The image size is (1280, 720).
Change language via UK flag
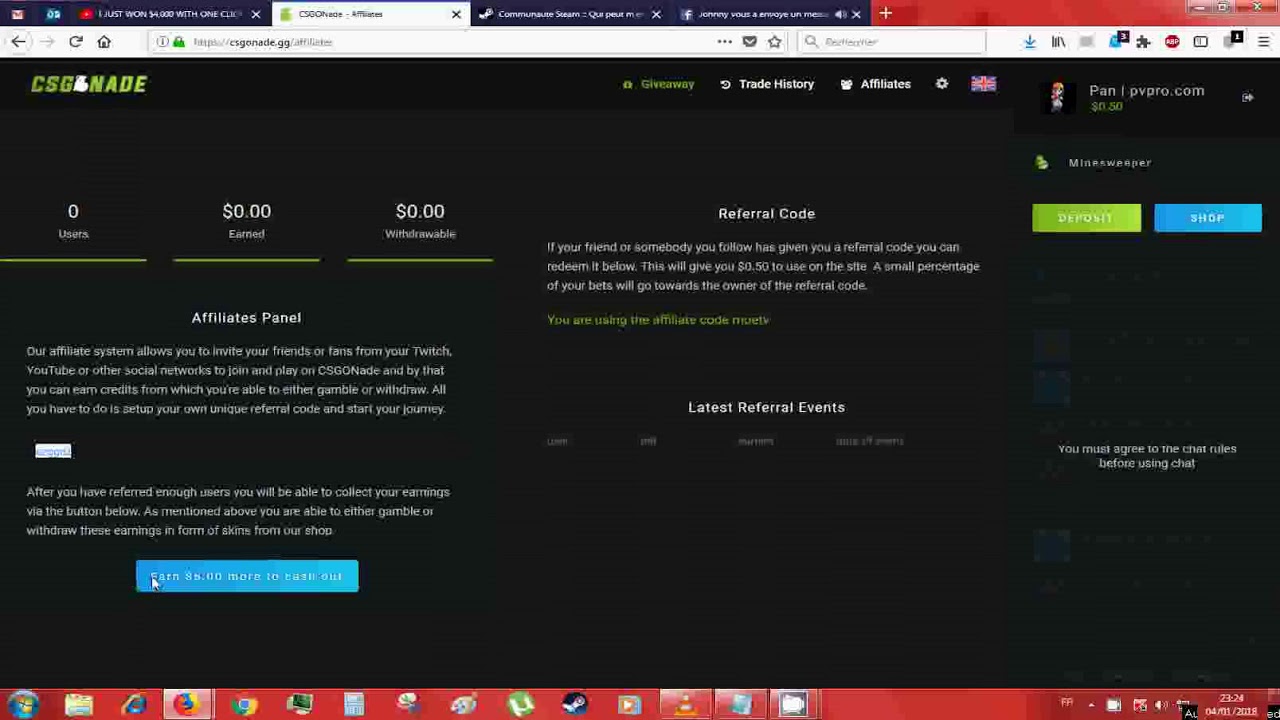tap(983, 84)
